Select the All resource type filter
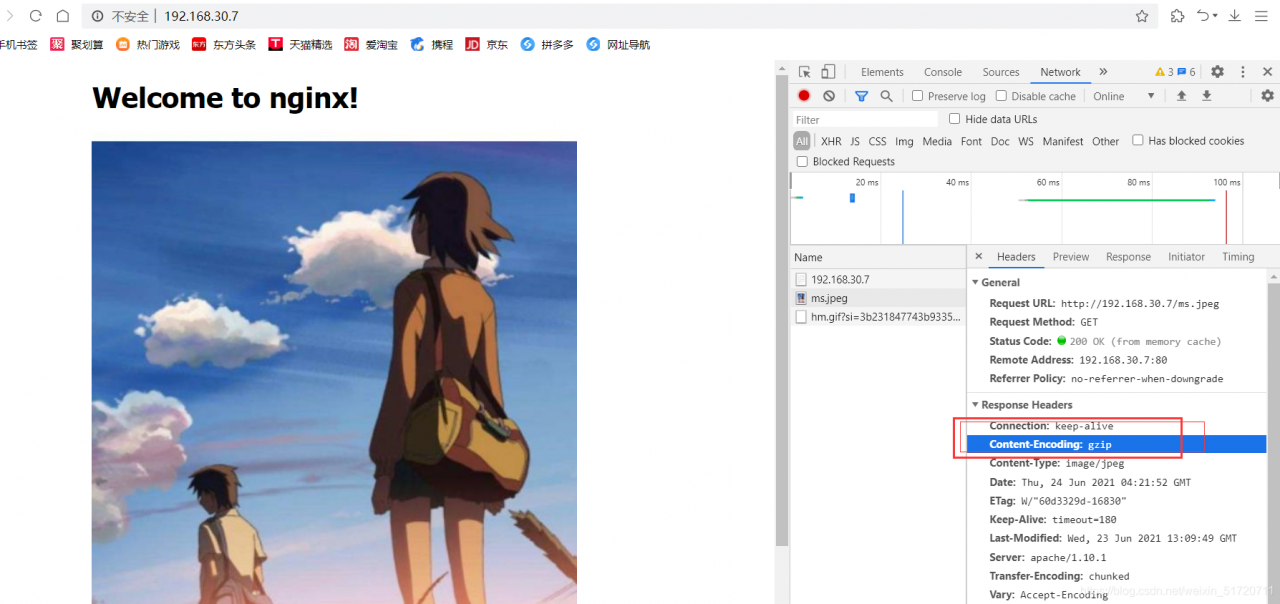 coord(802,141)
